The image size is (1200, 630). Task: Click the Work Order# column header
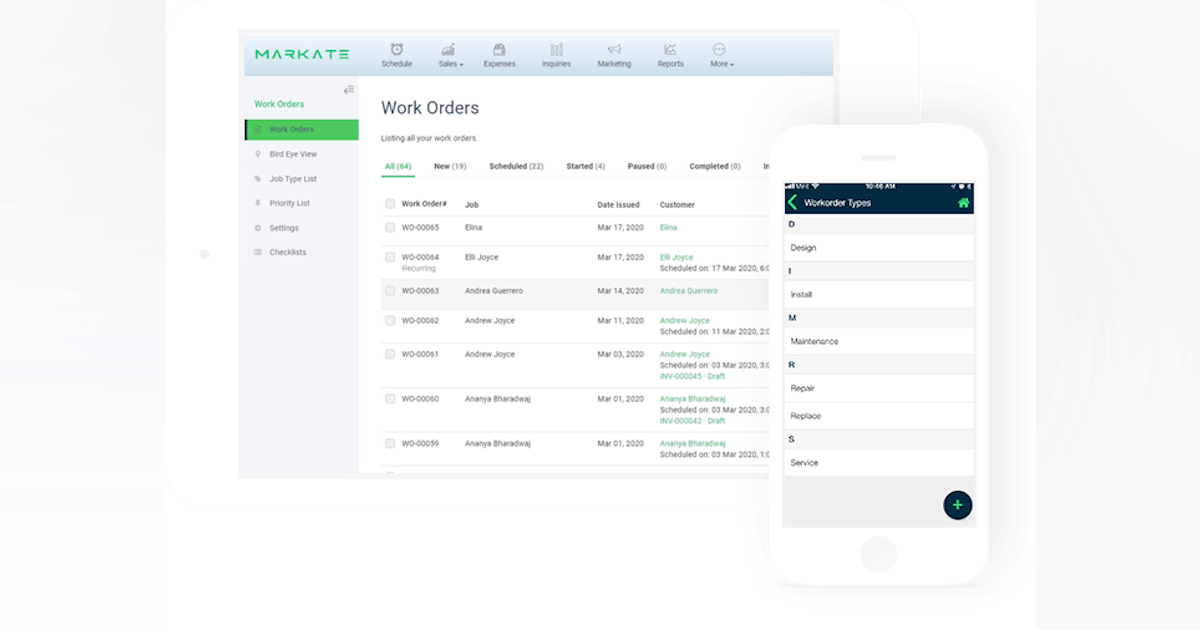424,204
